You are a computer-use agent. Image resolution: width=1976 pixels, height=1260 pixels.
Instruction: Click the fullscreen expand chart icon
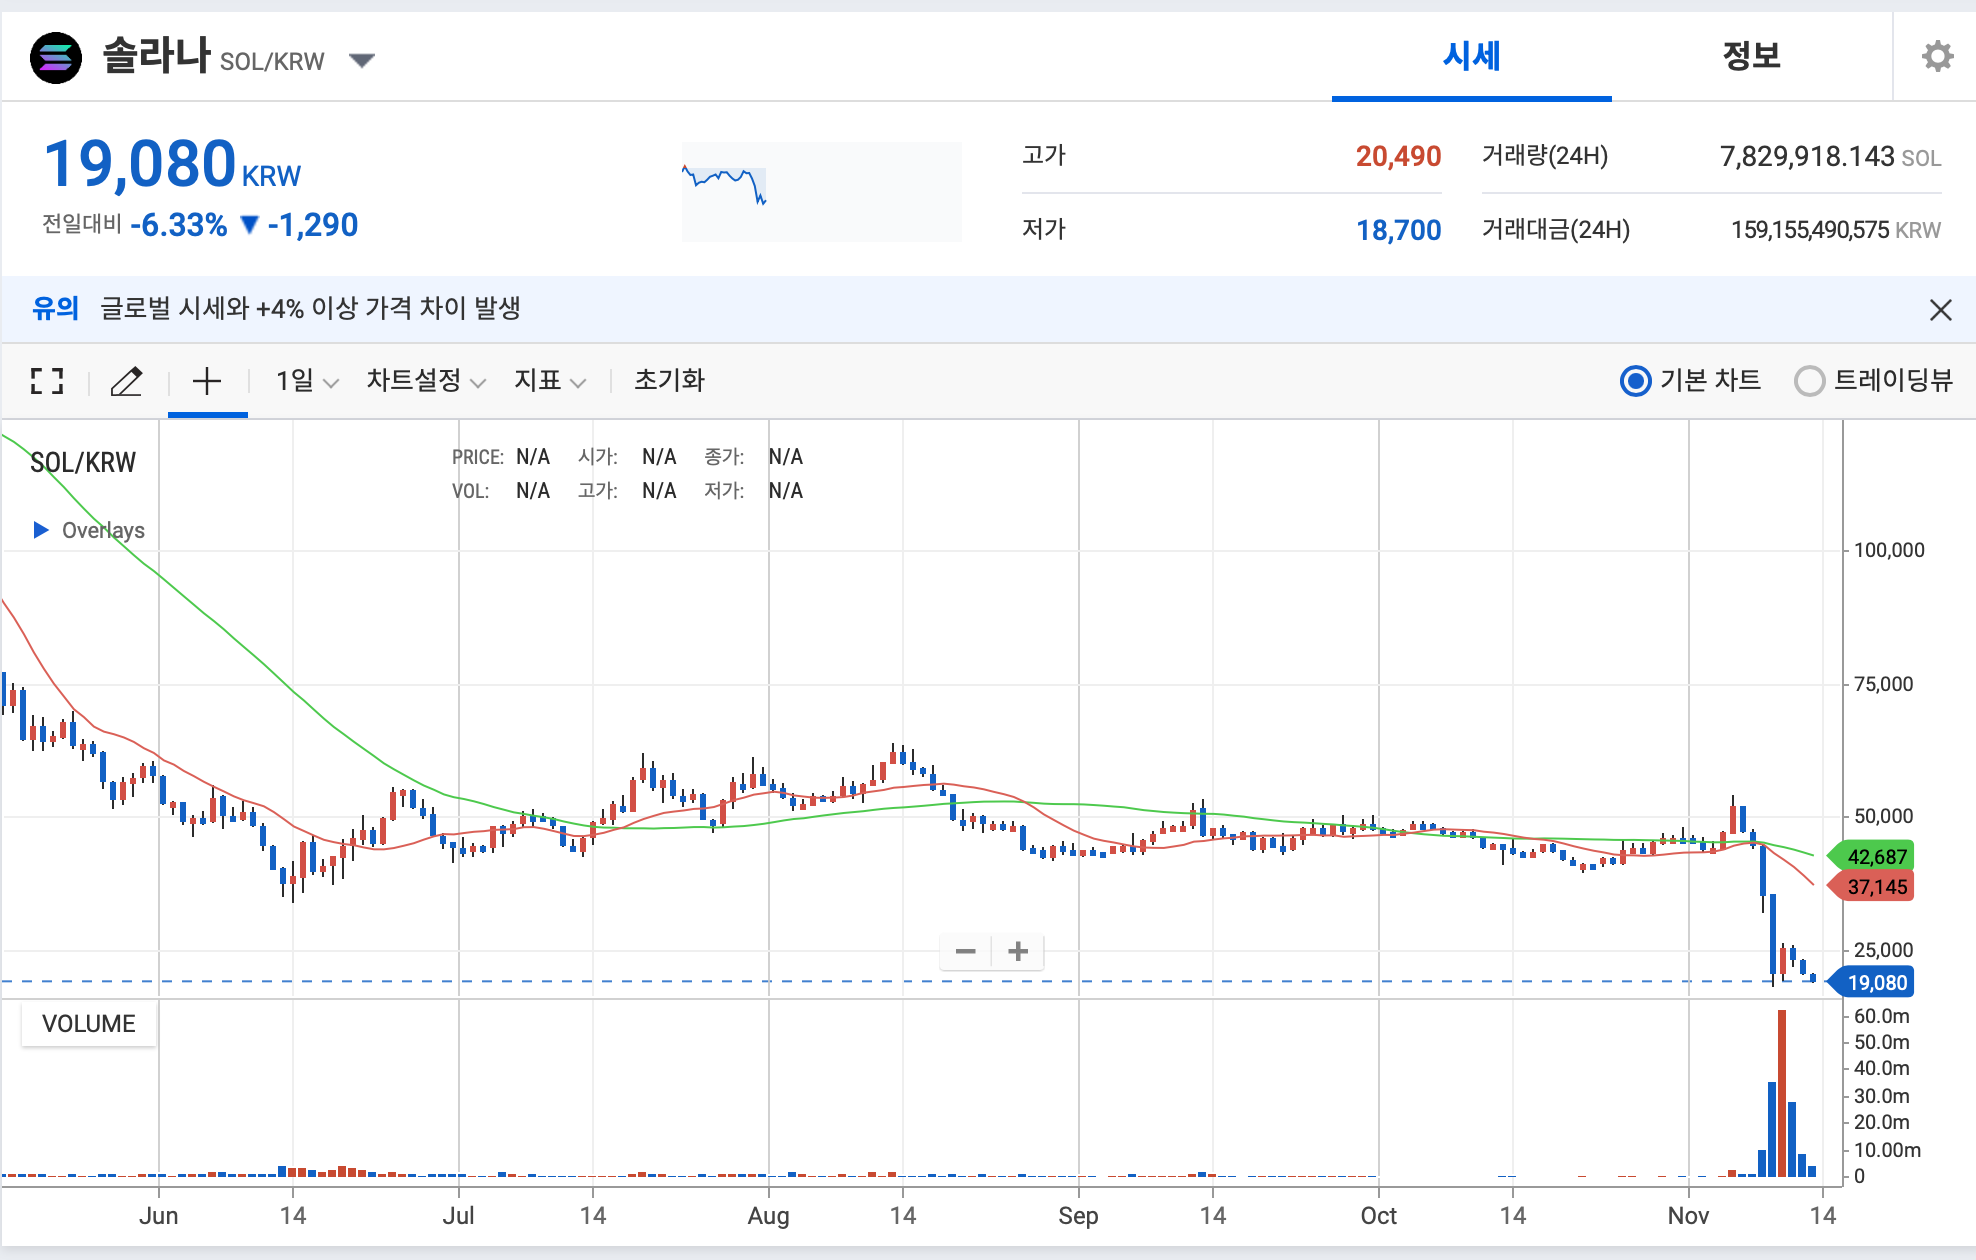[x=47, y=381]
